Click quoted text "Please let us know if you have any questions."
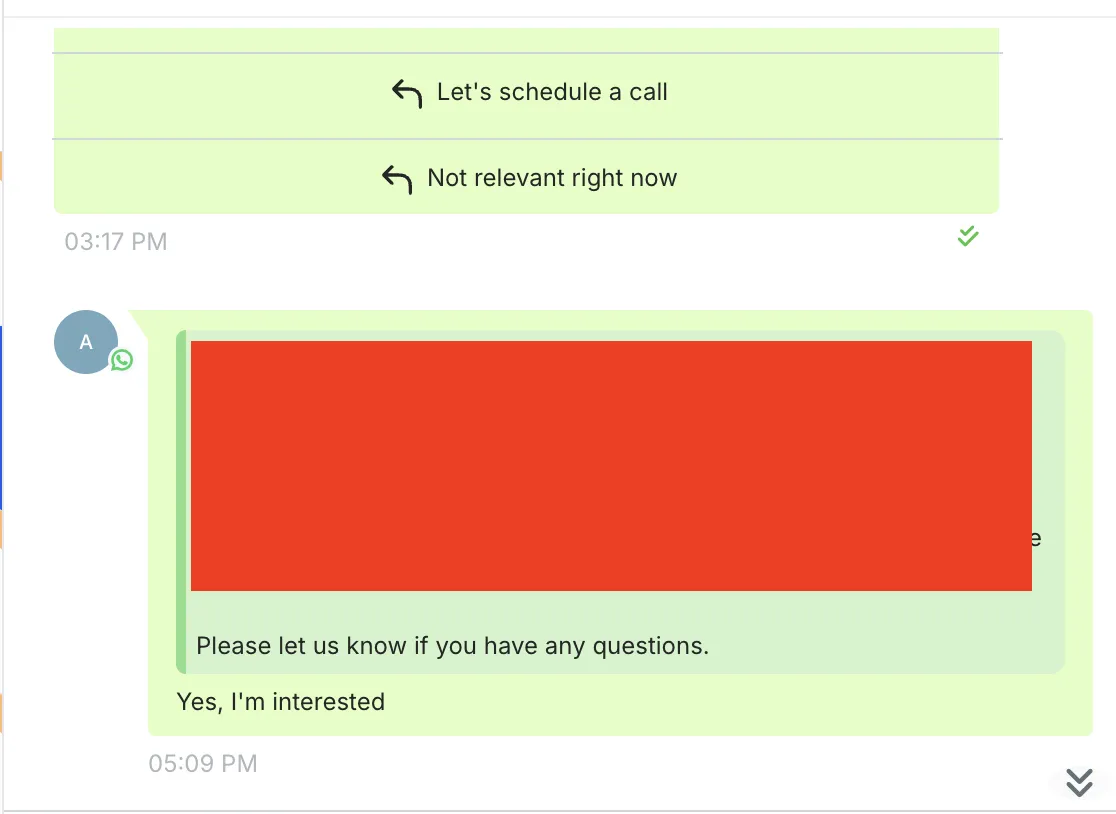 coord(453,645)
